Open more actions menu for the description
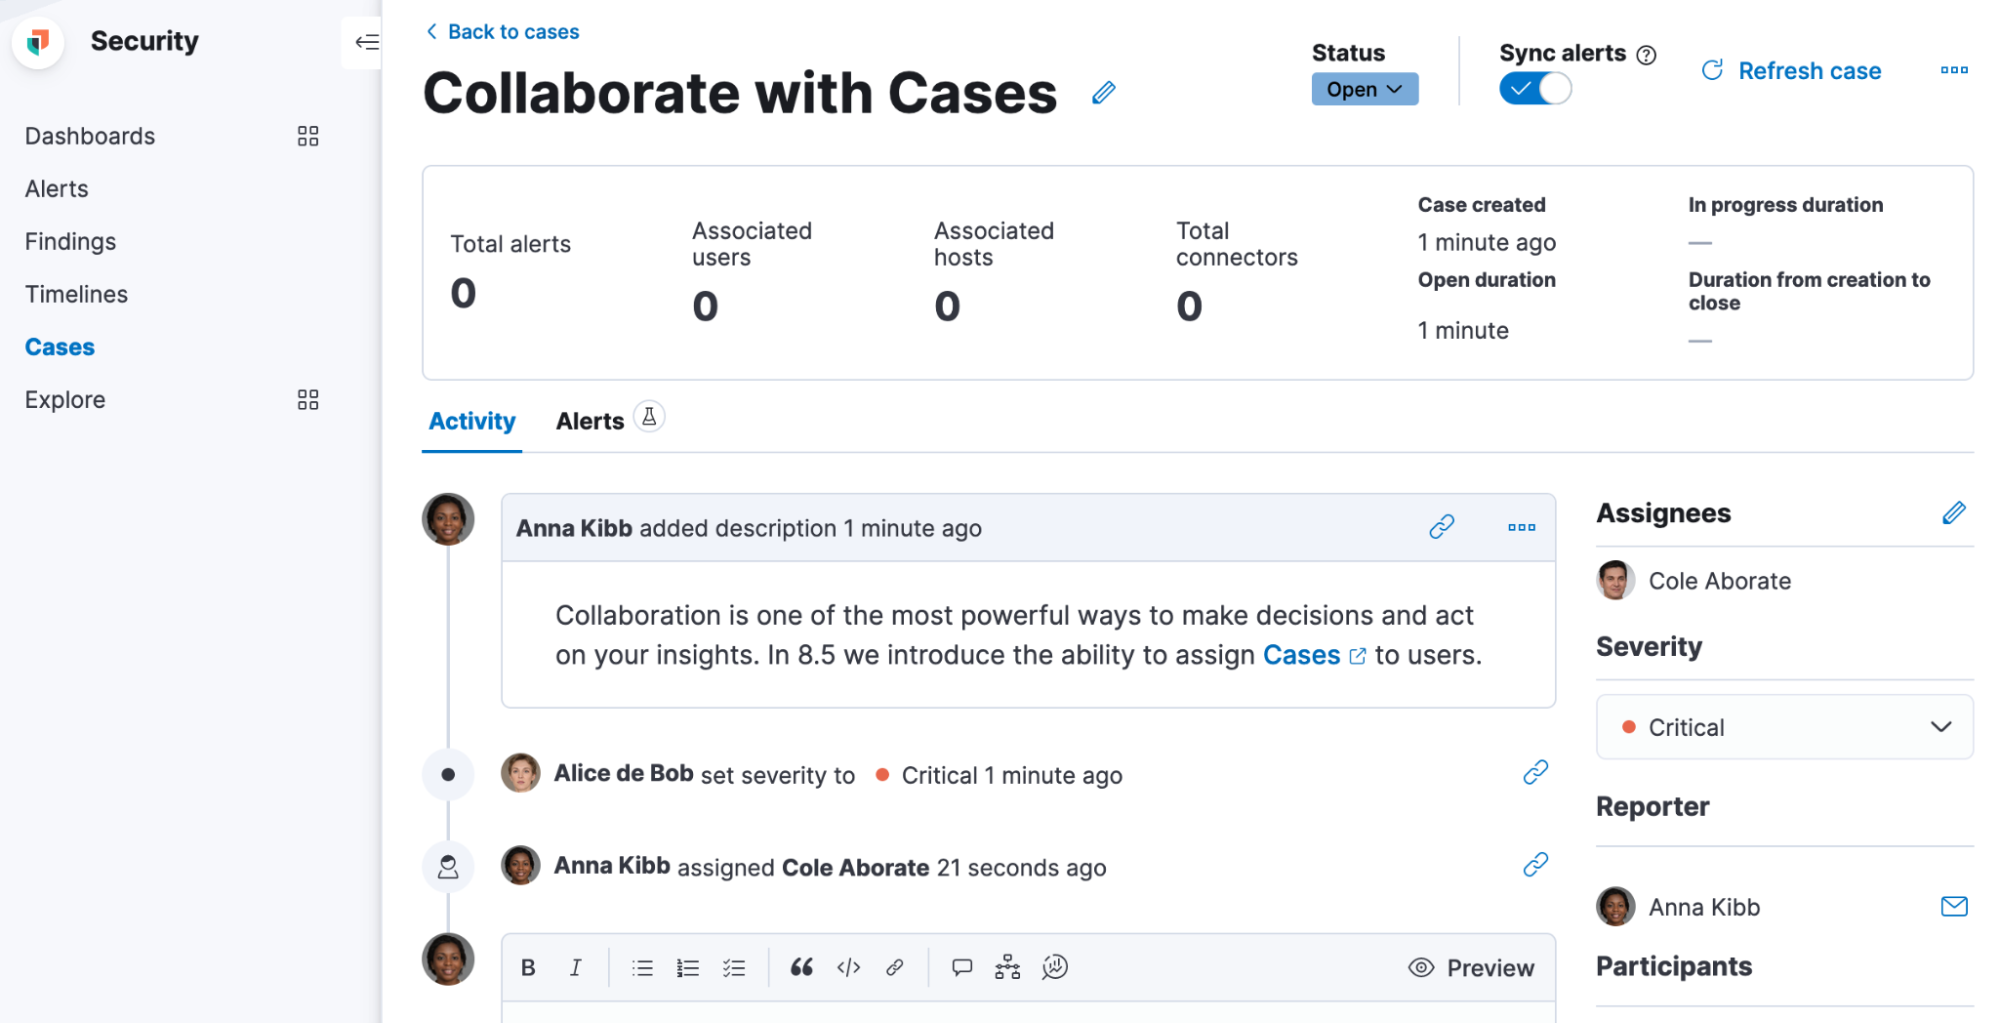This screenshot has width=1999, height=1023. 1520,527
